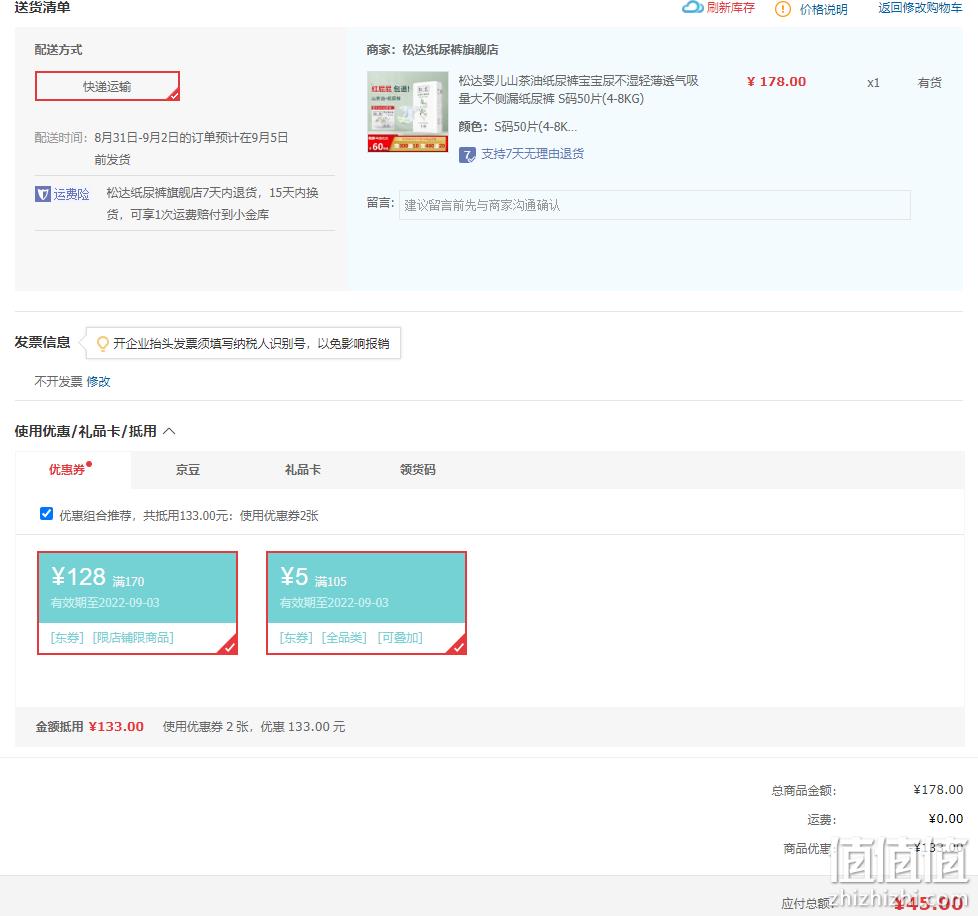Switch to the 京豆 tab
Image resolution: width=978 pixels, height=916 pixels.
(x=188, y=470)
